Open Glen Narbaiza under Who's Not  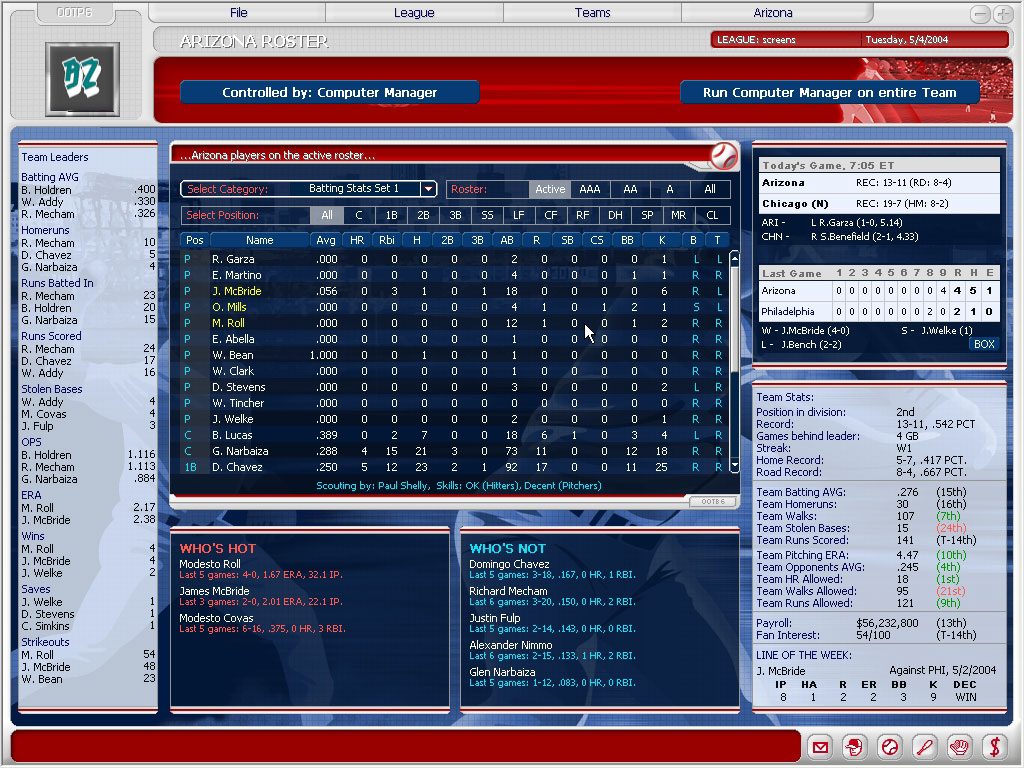[502, 672]
